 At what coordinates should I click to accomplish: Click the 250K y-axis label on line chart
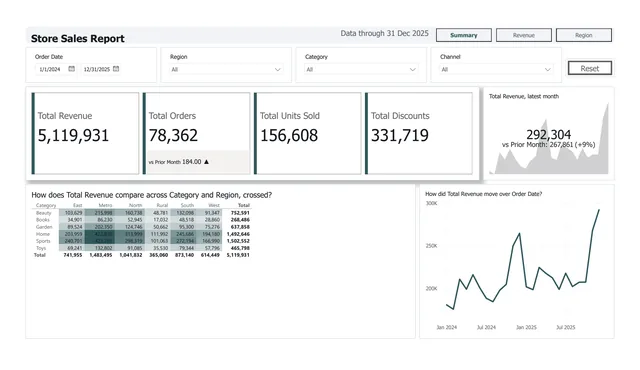431,246
